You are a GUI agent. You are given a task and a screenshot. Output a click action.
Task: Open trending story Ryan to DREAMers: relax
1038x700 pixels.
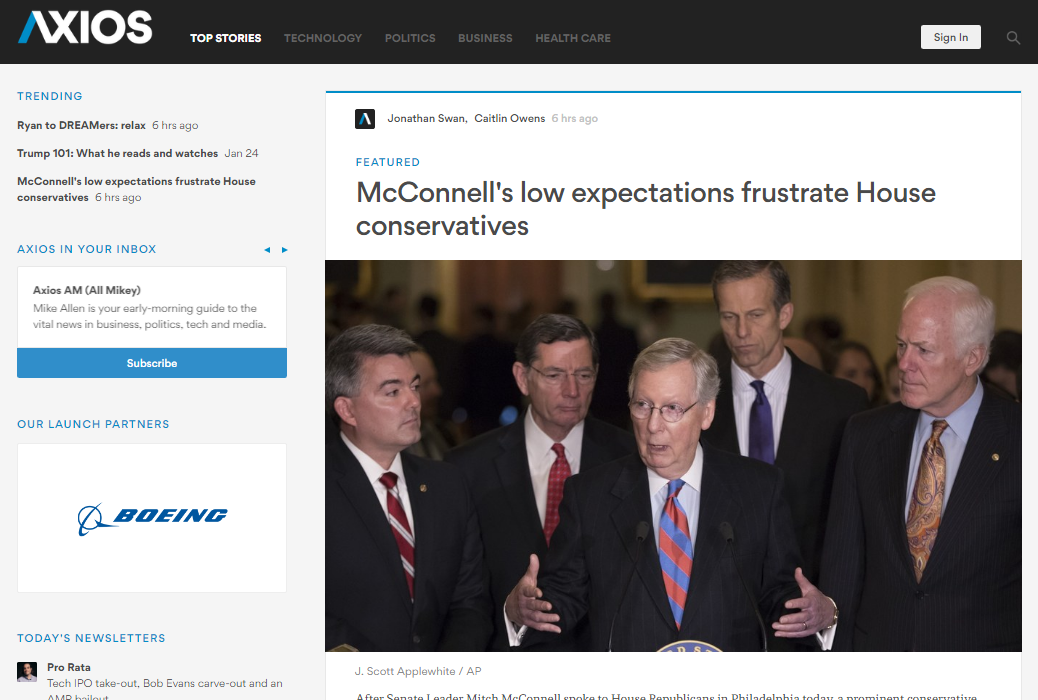pos(81,125)
